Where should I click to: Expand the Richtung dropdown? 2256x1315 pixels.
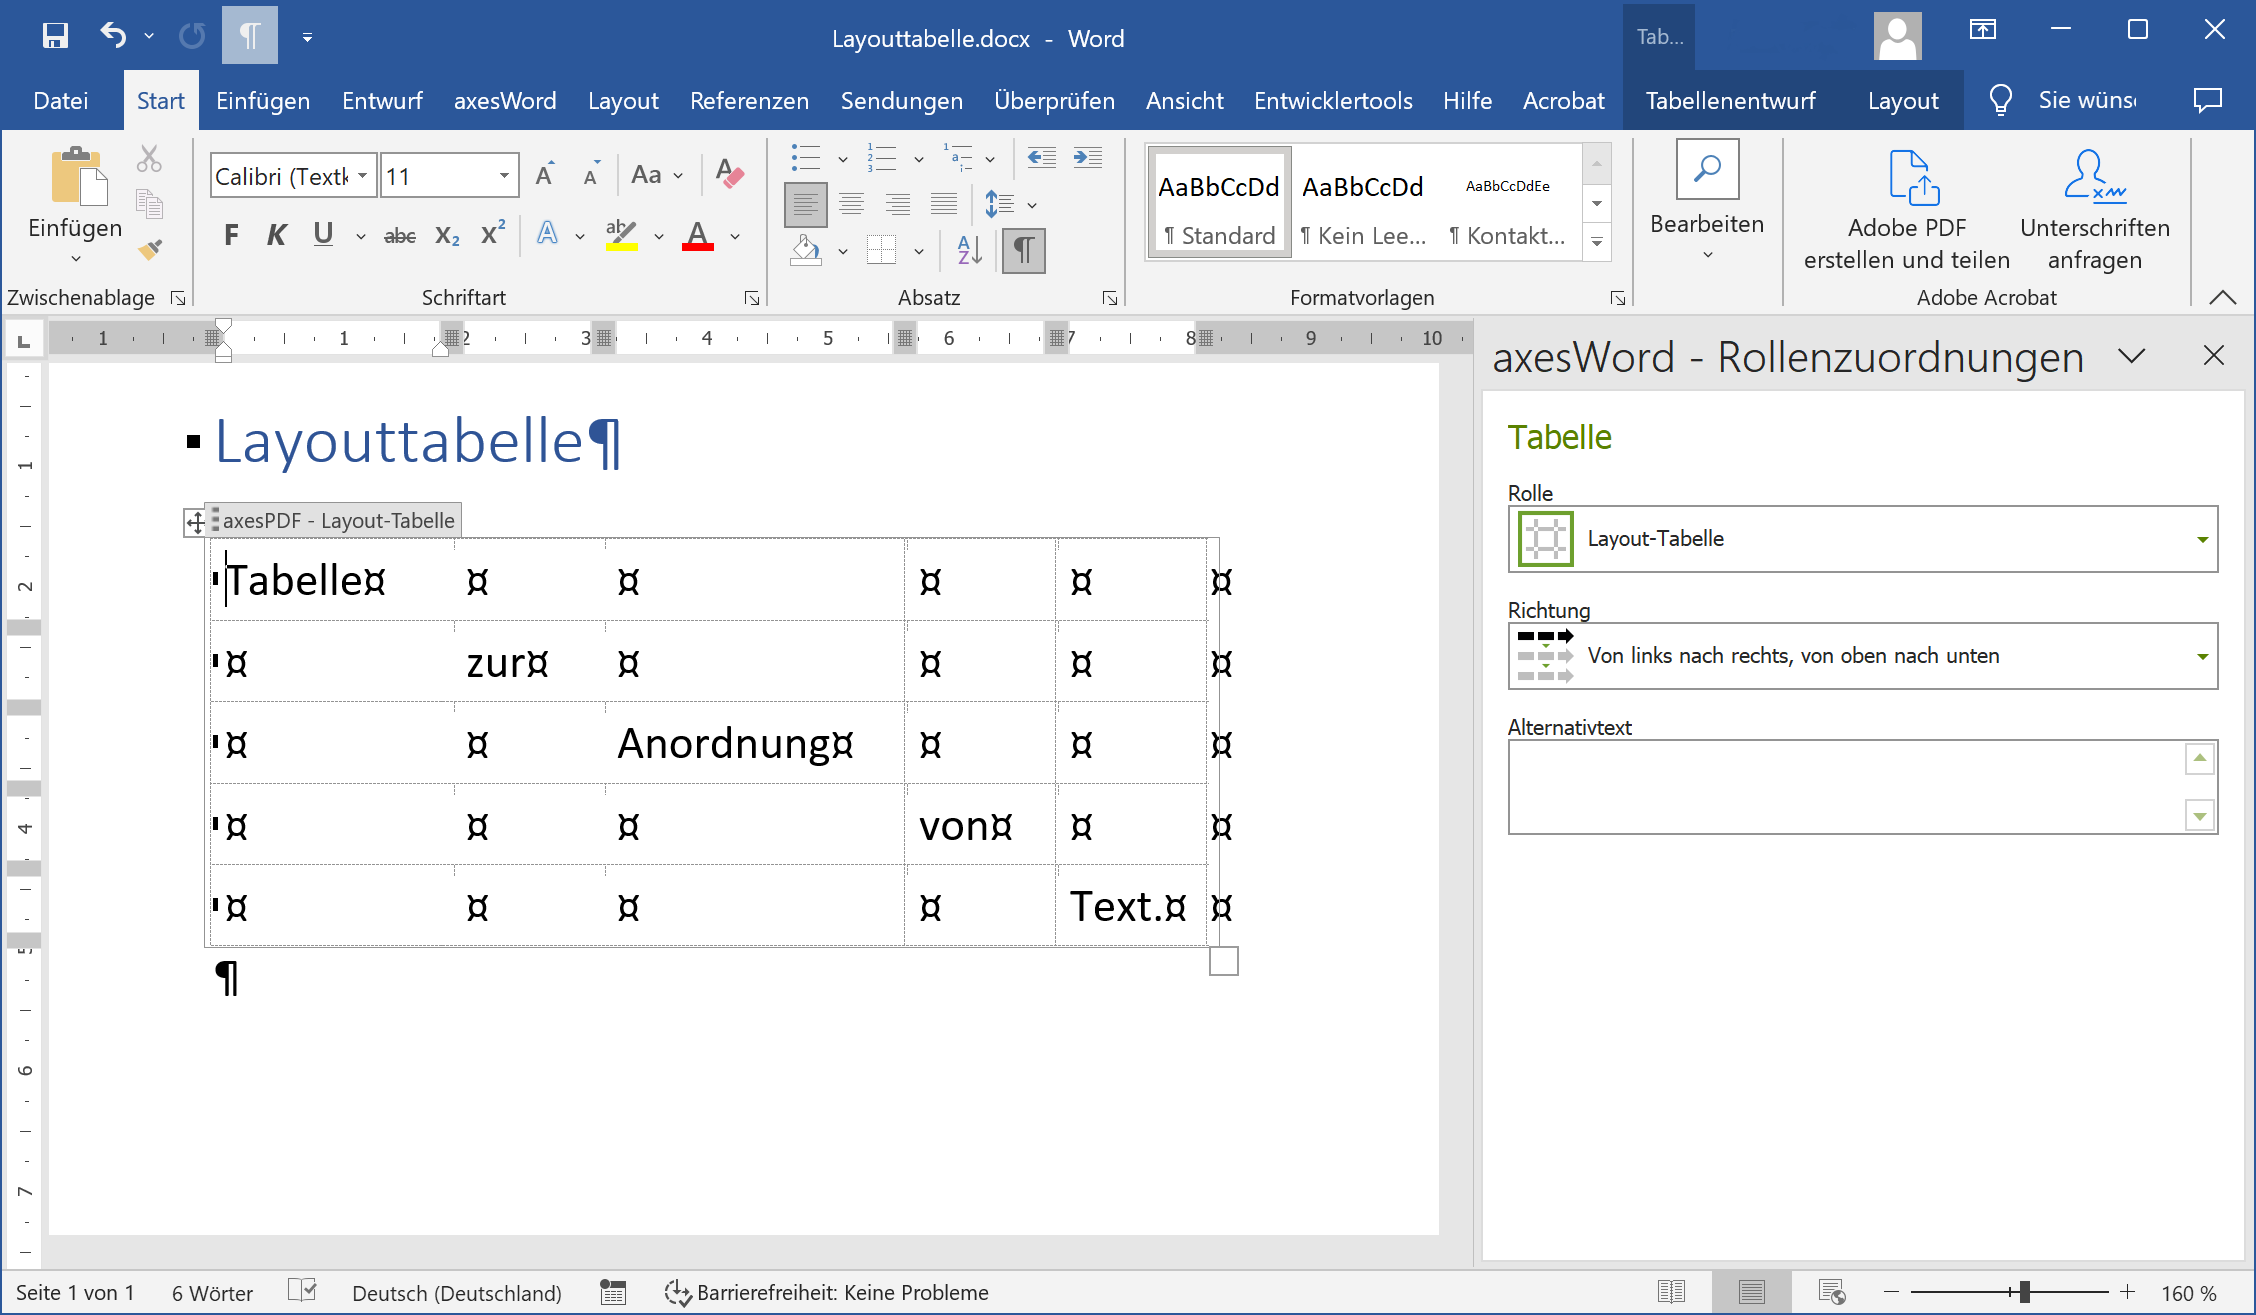[2201, 657]
